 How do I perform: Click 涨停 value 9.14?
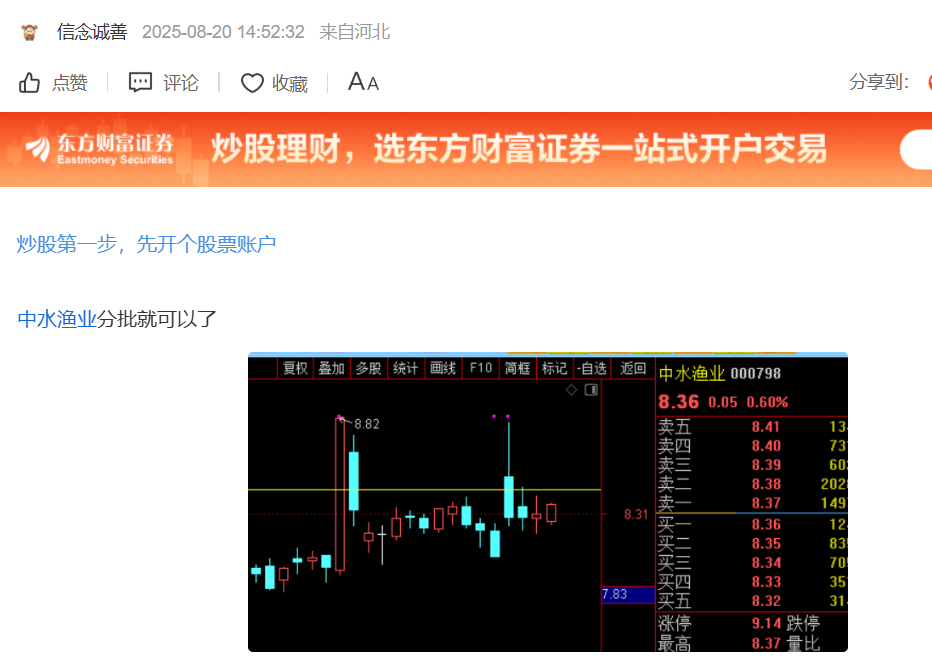tap(766, 623)
